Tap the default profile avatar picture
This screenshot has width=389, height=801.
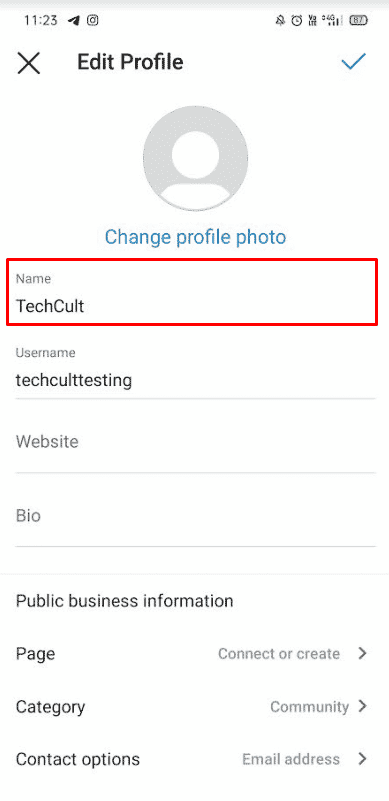195,158
